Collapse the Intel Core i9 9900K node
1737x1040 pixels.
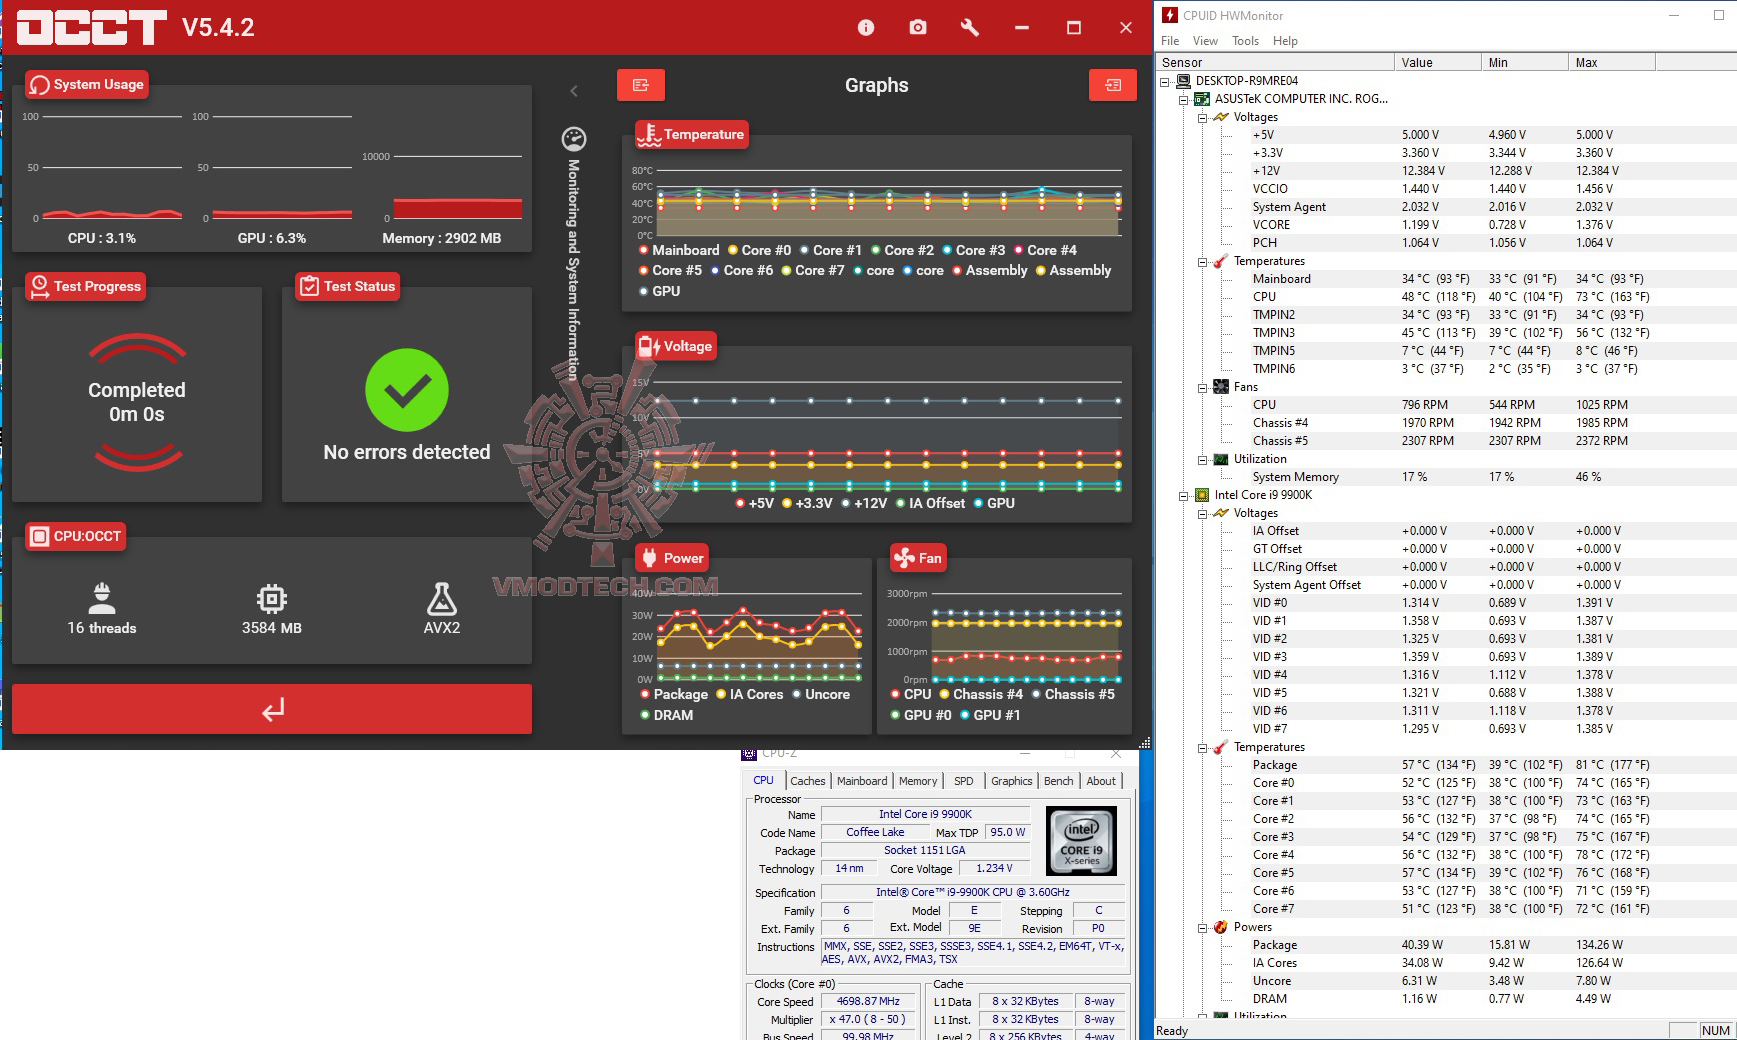tap(1184, 495)
